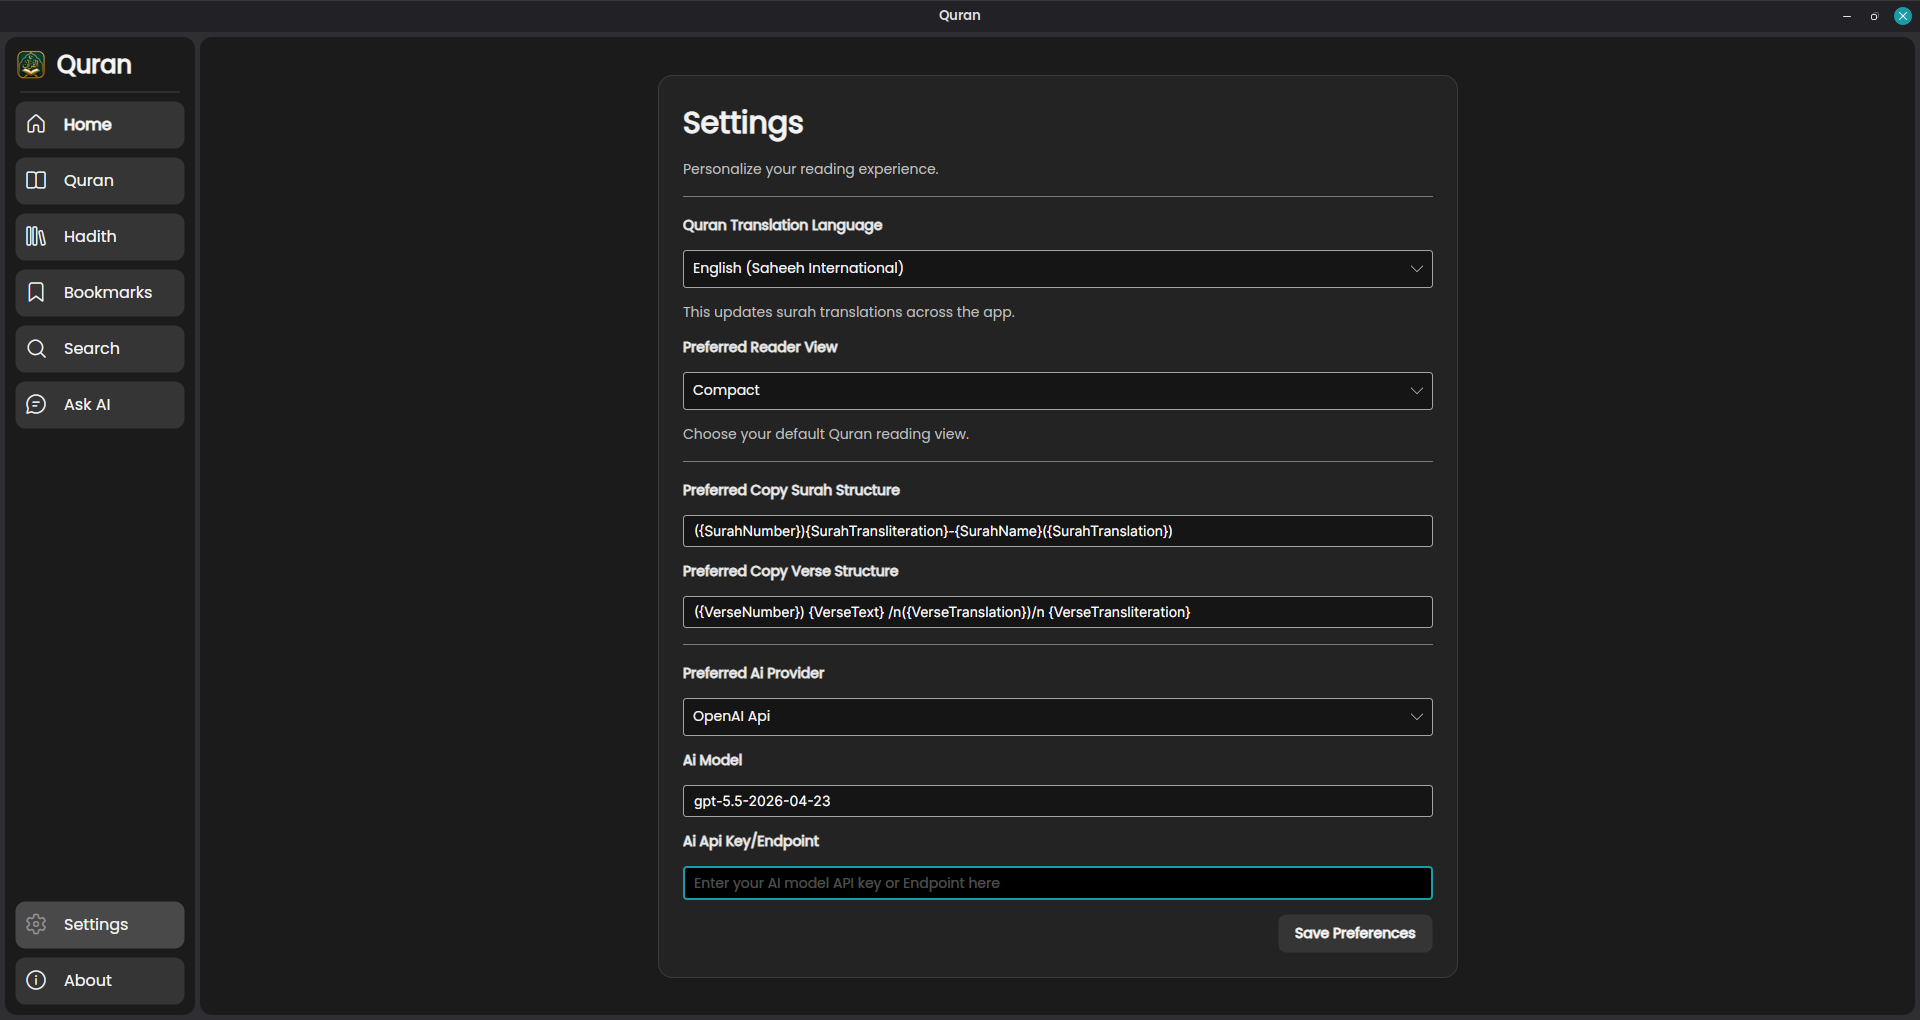Click chevron of Compact reader view select

point(1416,391)
